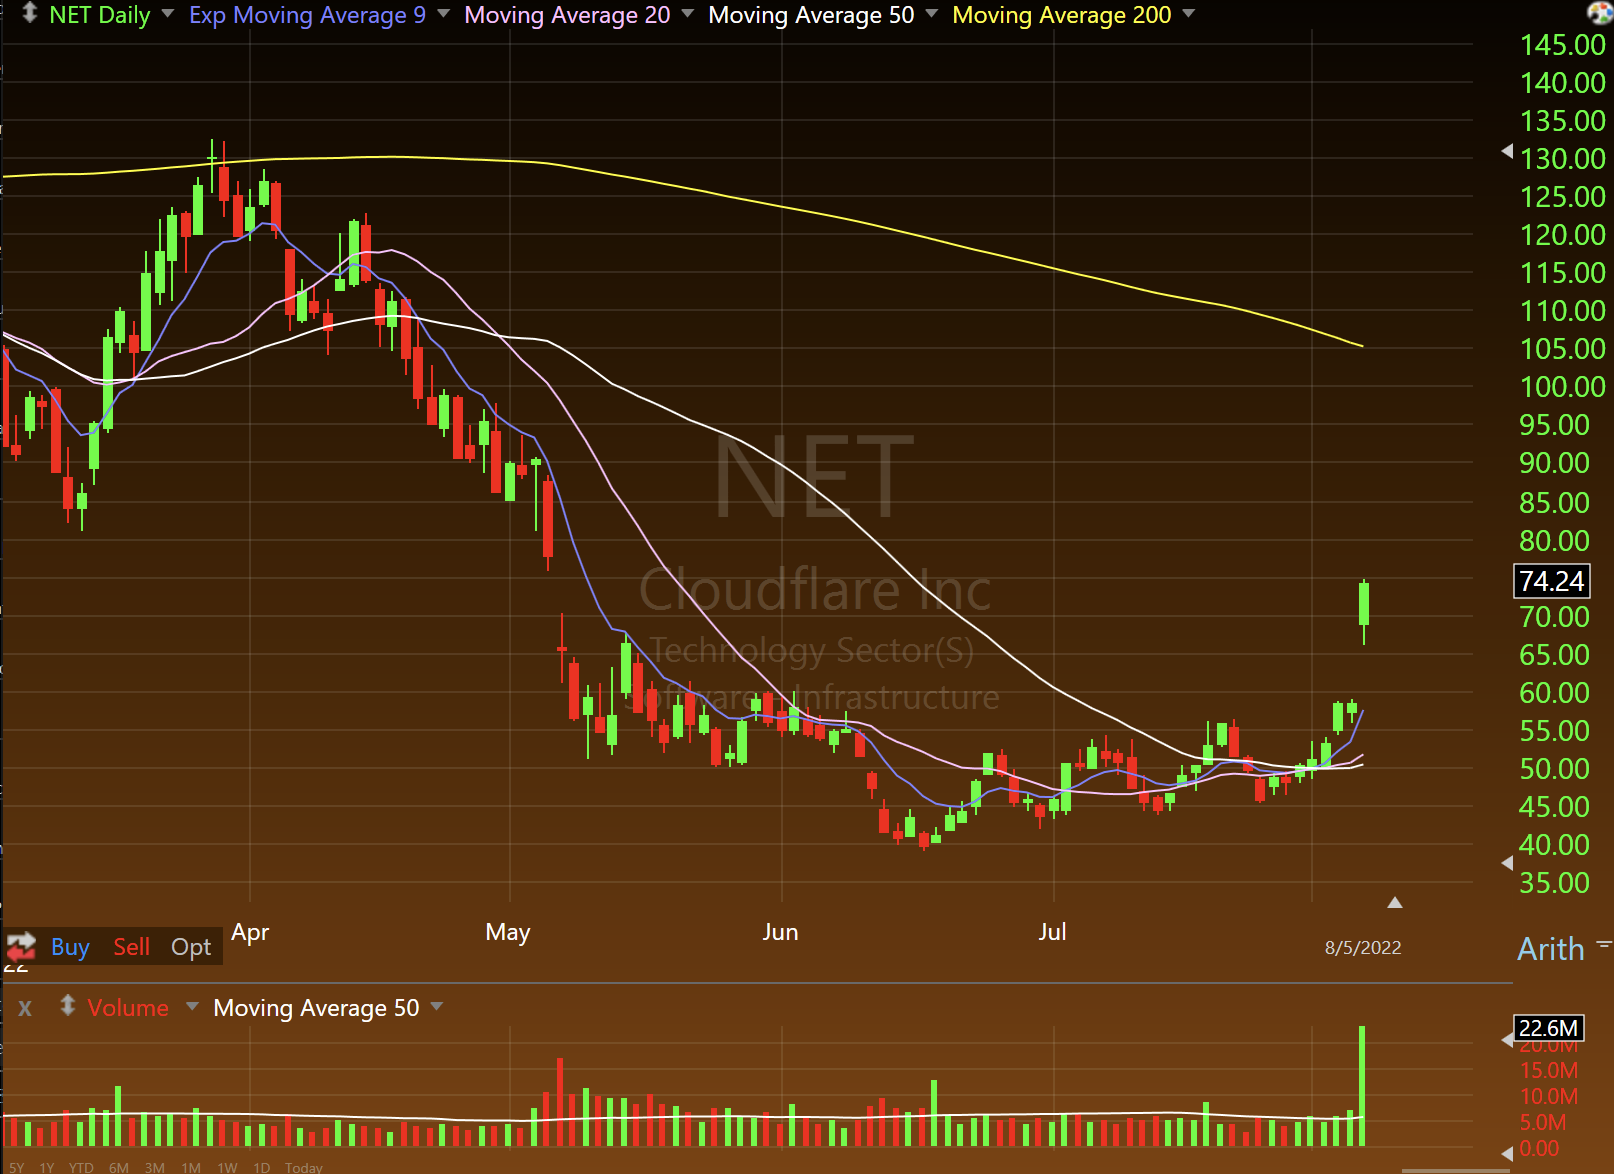Open the NET Daily dropdown arrow
Image resolution: width=1614 pixels, height=1174 pixels.
pos(167,14)
